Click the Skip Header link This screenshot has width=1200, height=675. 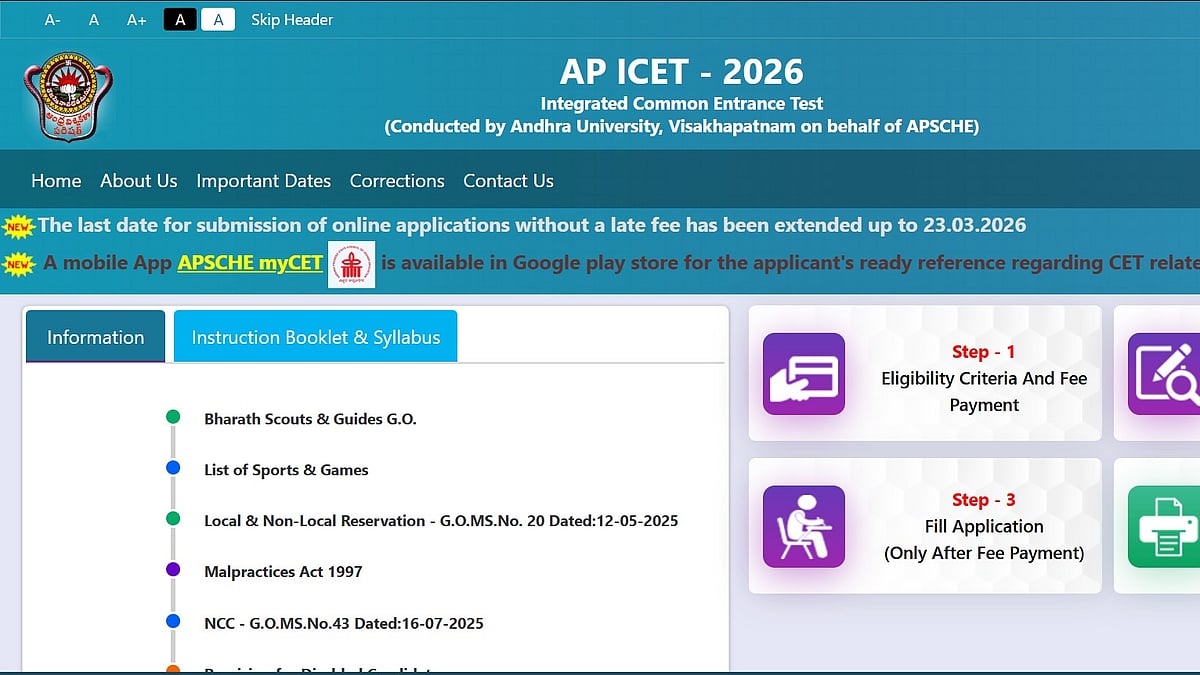[292, 20]
